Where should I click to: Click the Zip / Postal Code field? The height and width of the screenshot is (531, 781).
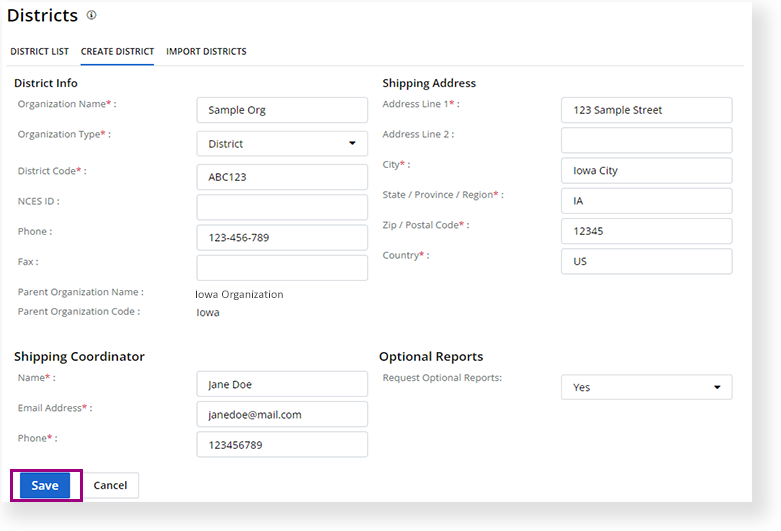tap(647, 231)
